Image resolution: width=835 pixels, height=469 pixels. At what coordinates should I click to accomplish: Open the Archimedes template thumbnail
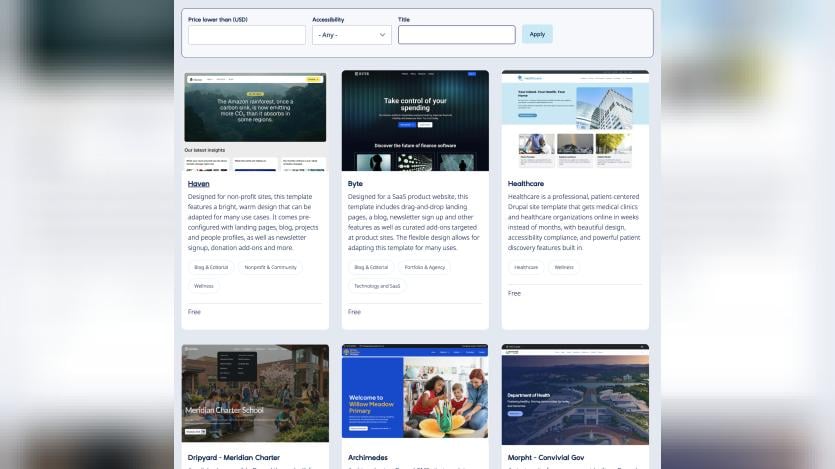[415, 393]
